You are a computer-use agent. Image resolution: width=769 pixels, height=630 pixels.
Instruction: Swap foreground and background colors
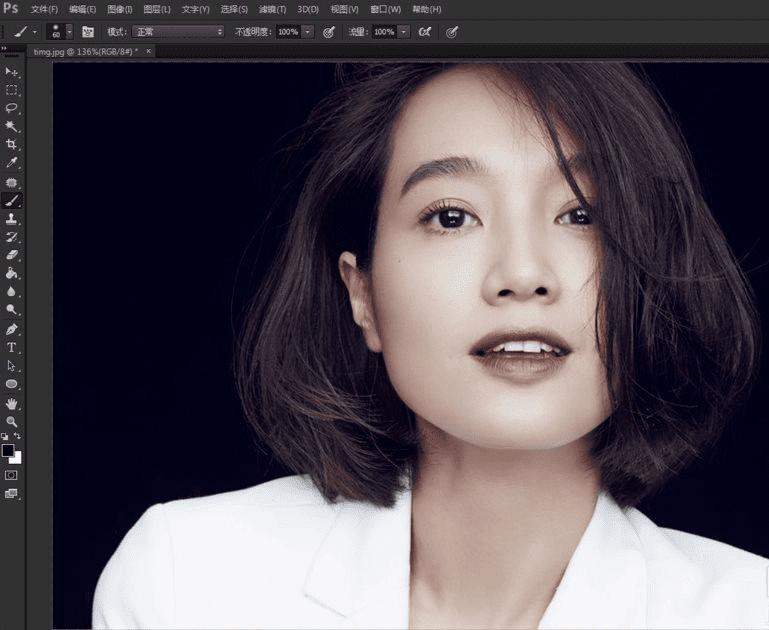(19, 437)
